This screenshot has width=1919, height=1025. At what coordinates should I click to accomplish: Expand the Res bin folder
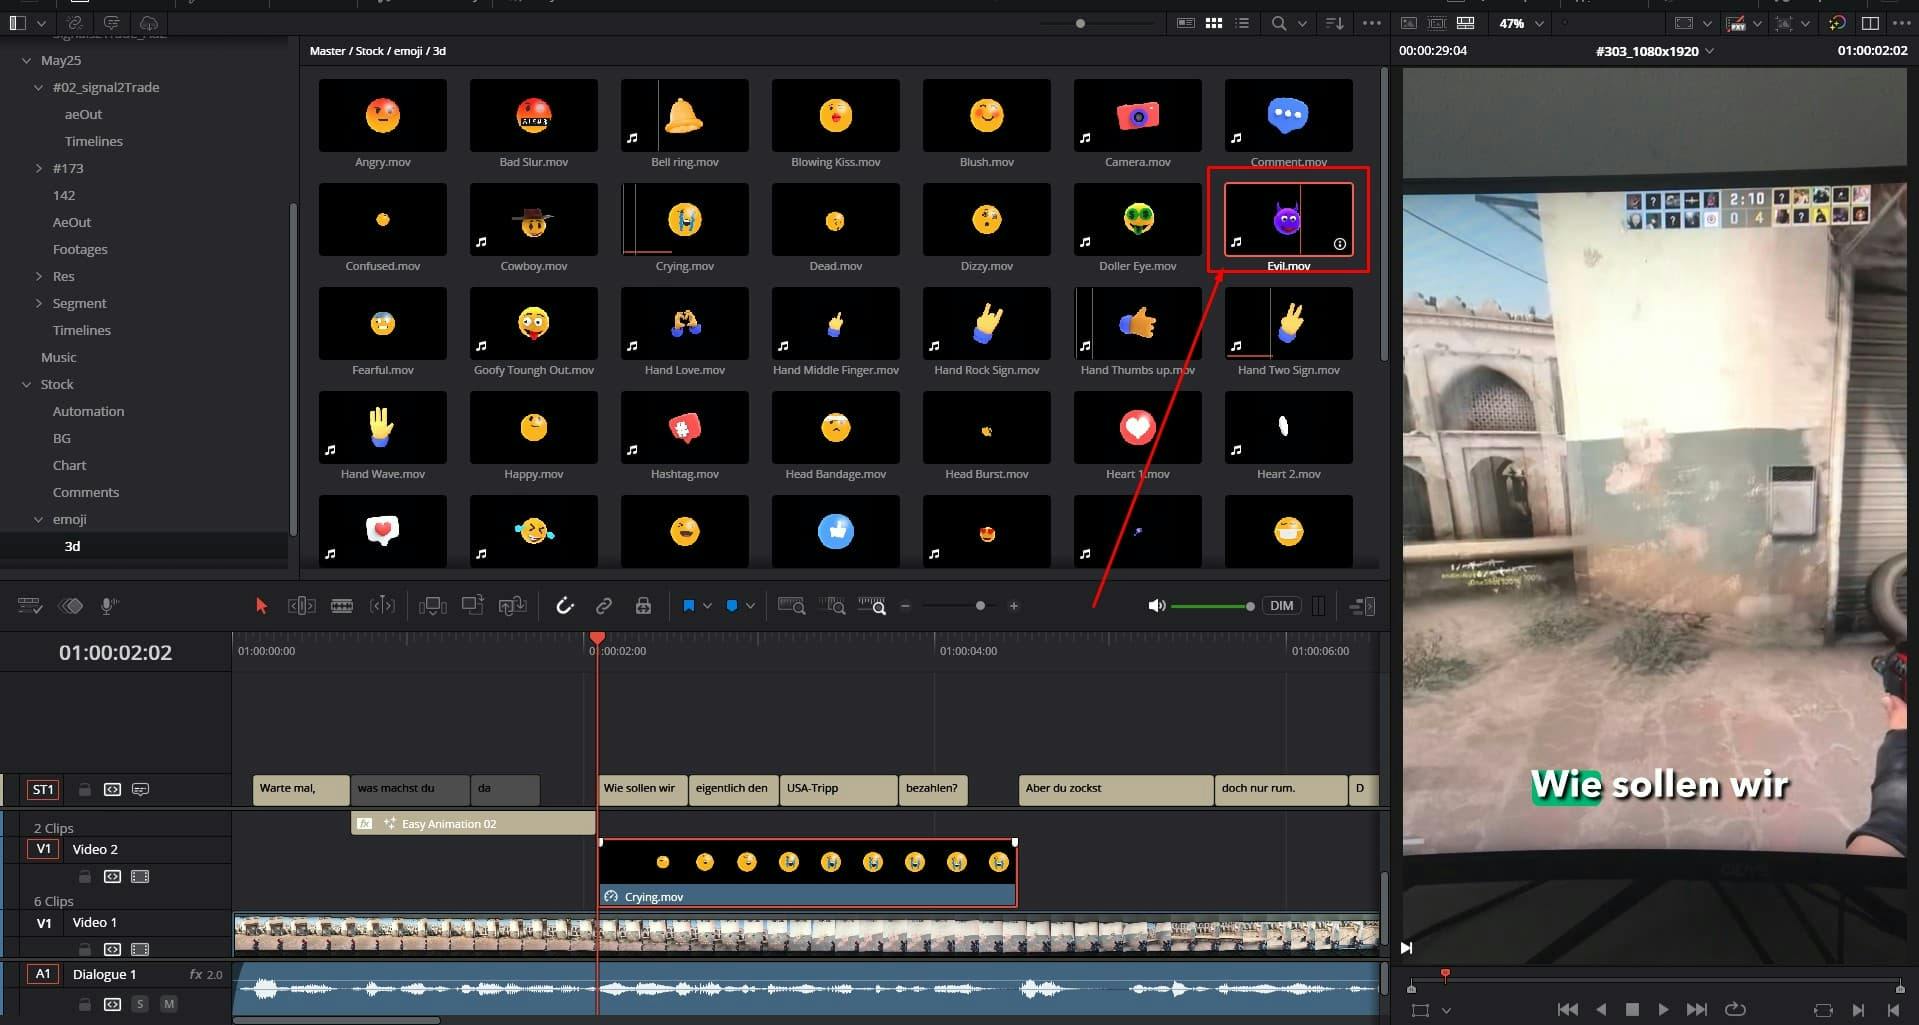39,276
